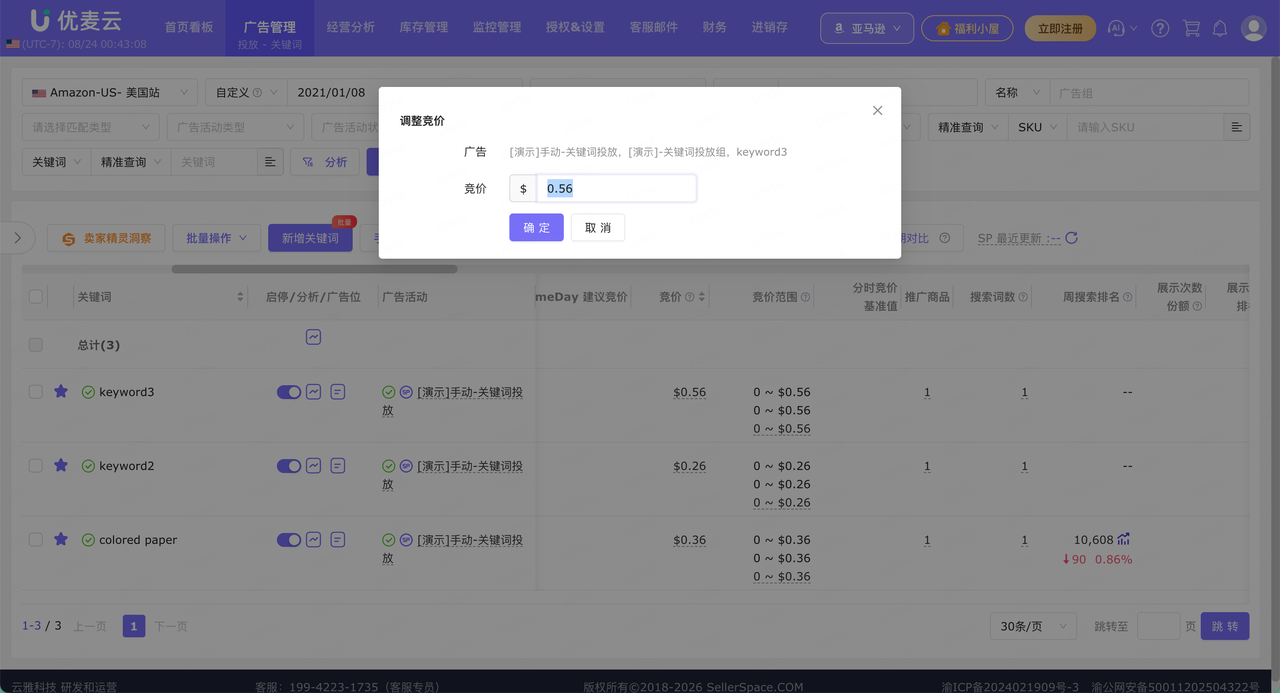Viewport: 1280px width, 693px height.
Task: Open the SKU type dropdown
Action: click(1037, 127)
